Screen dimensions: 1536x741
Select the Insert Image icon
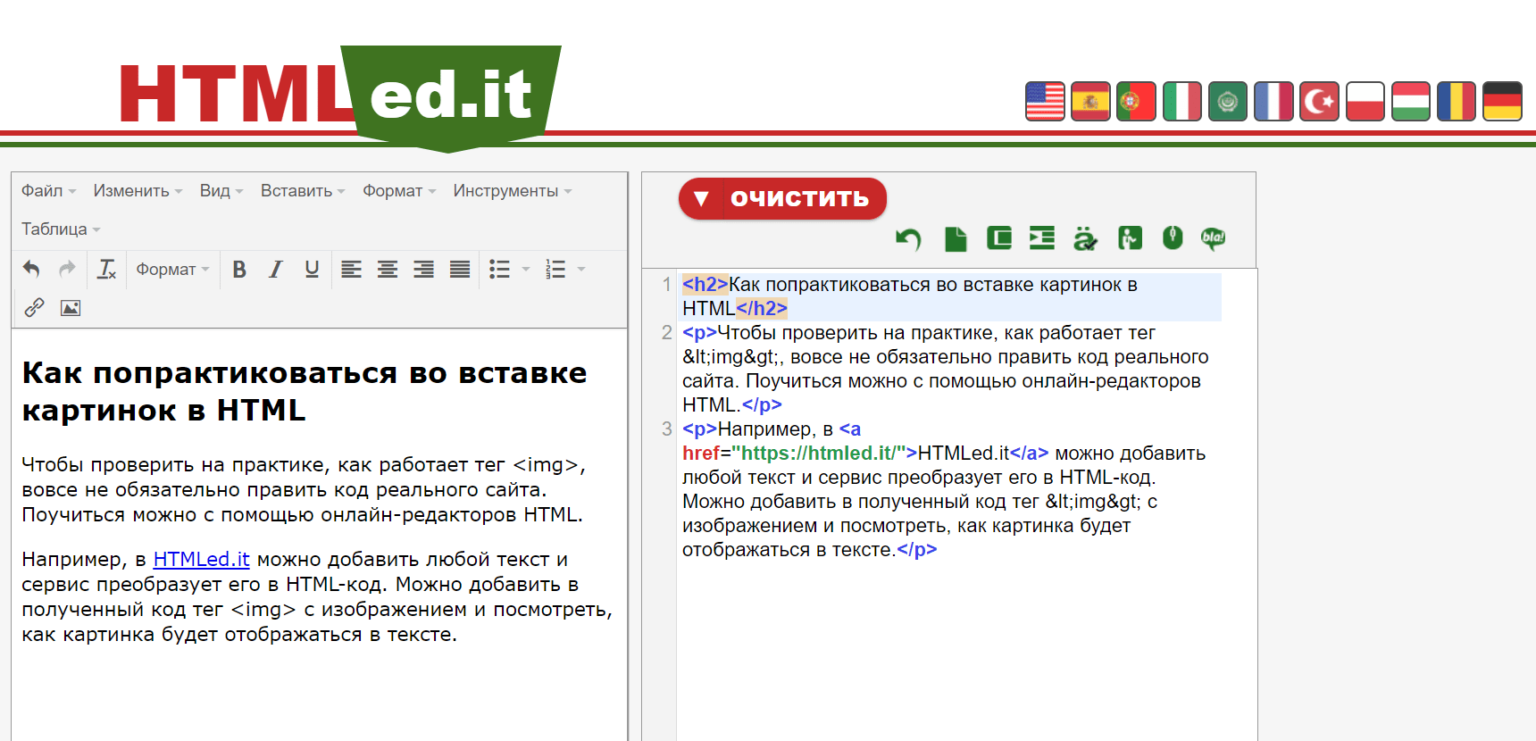coord(70,307)
